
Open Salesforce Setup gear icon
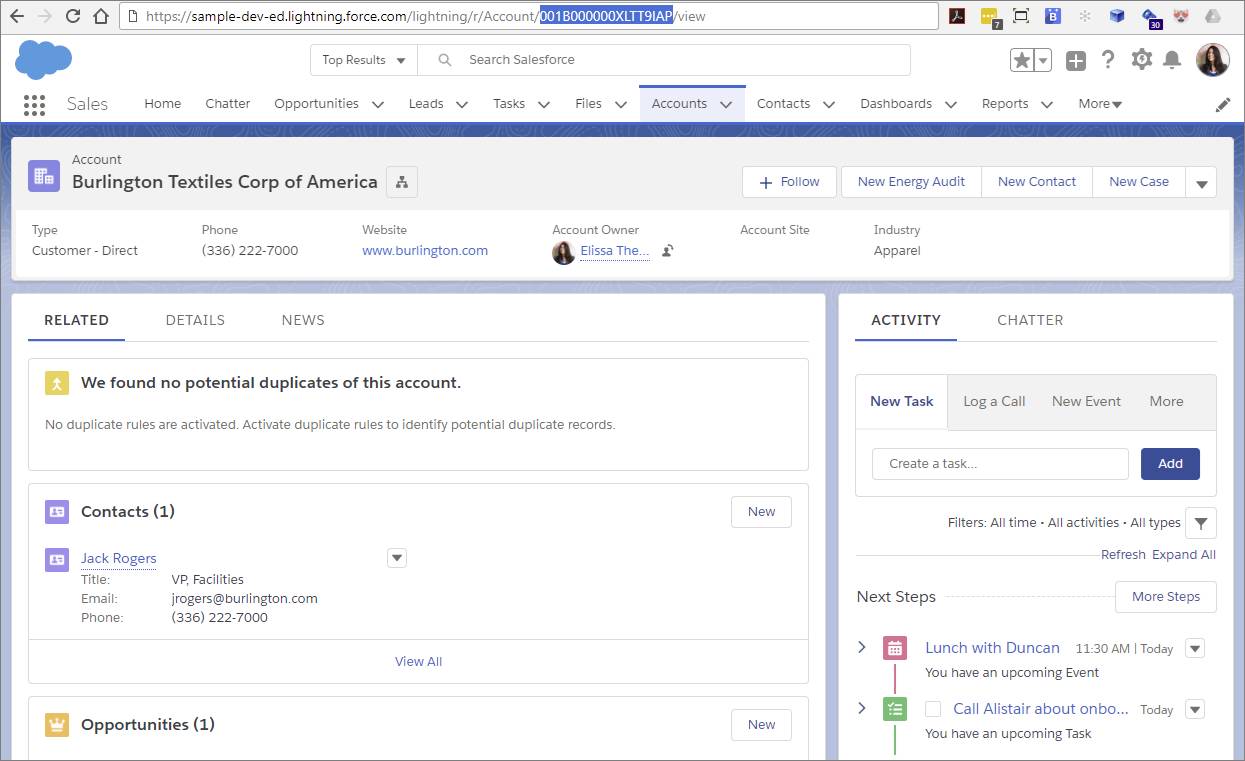(x=1141, y=60)
